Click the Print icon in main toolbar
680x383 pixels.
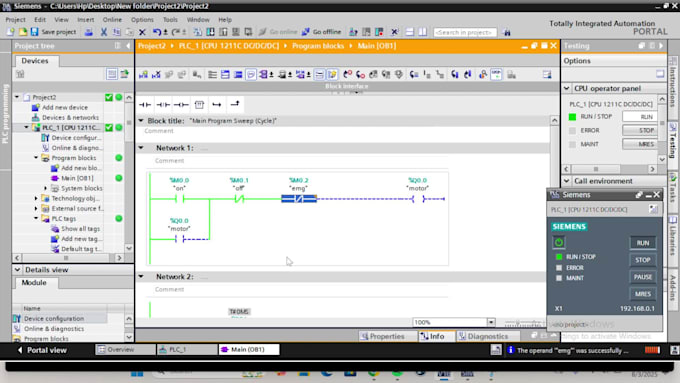coord(88,32)
